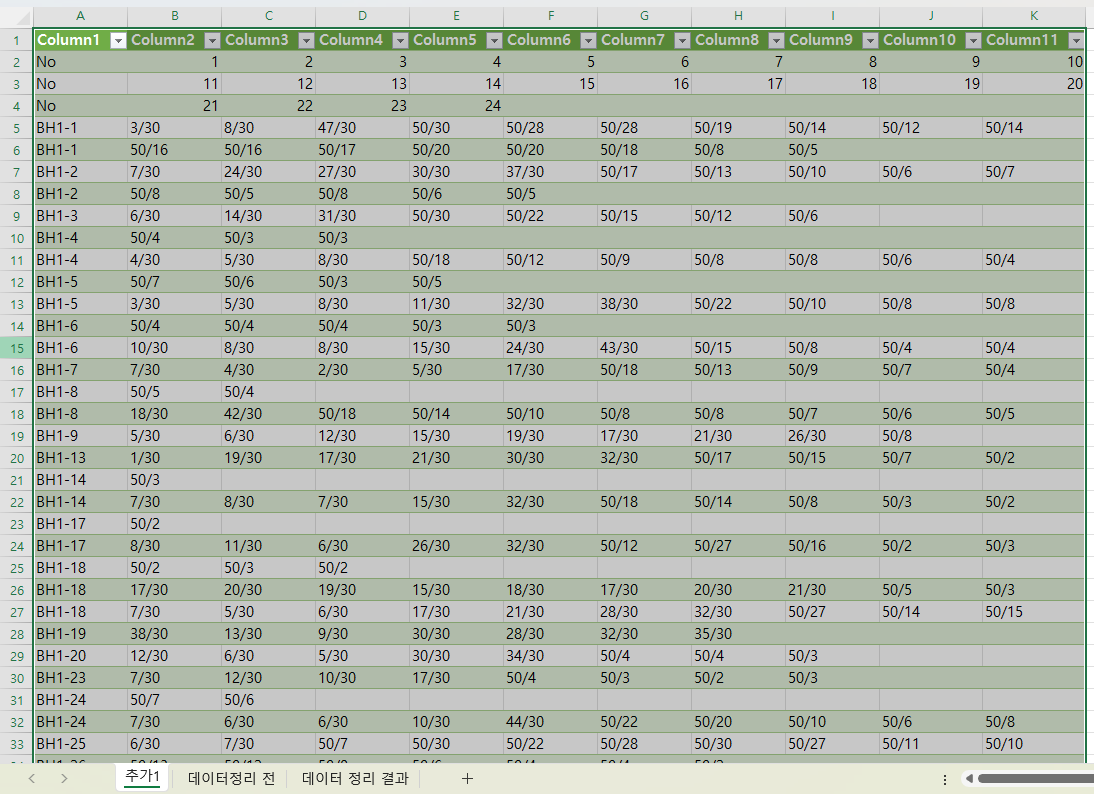Click cell I19 containing 26/30
Image resolution: width=1094 pixels, height=794 pixels.
[832, 436]
